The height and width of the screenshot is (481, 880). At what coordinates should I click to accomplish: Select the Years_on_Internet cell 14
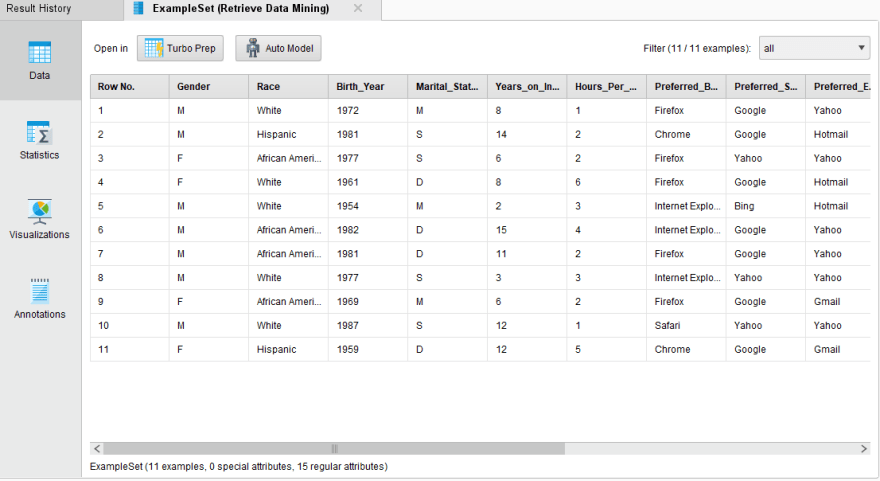tap(527, 135)
